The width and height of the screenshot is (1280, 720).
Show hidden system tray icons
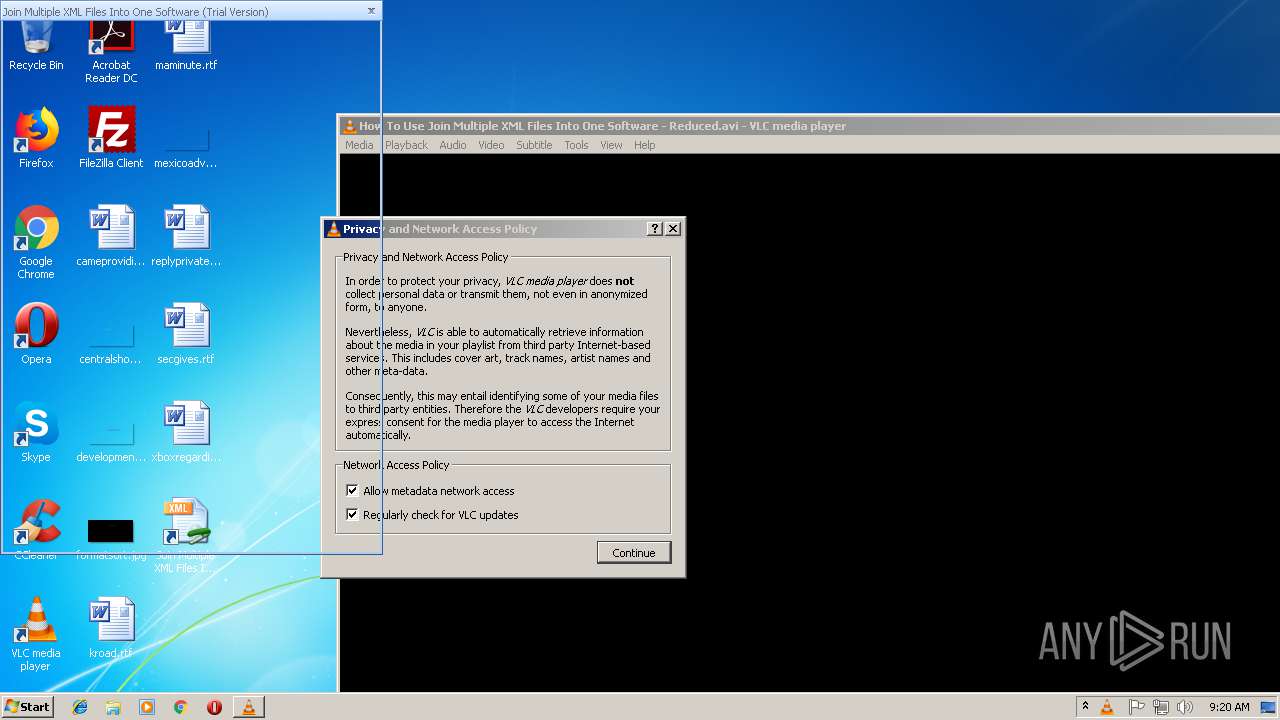1085,707
